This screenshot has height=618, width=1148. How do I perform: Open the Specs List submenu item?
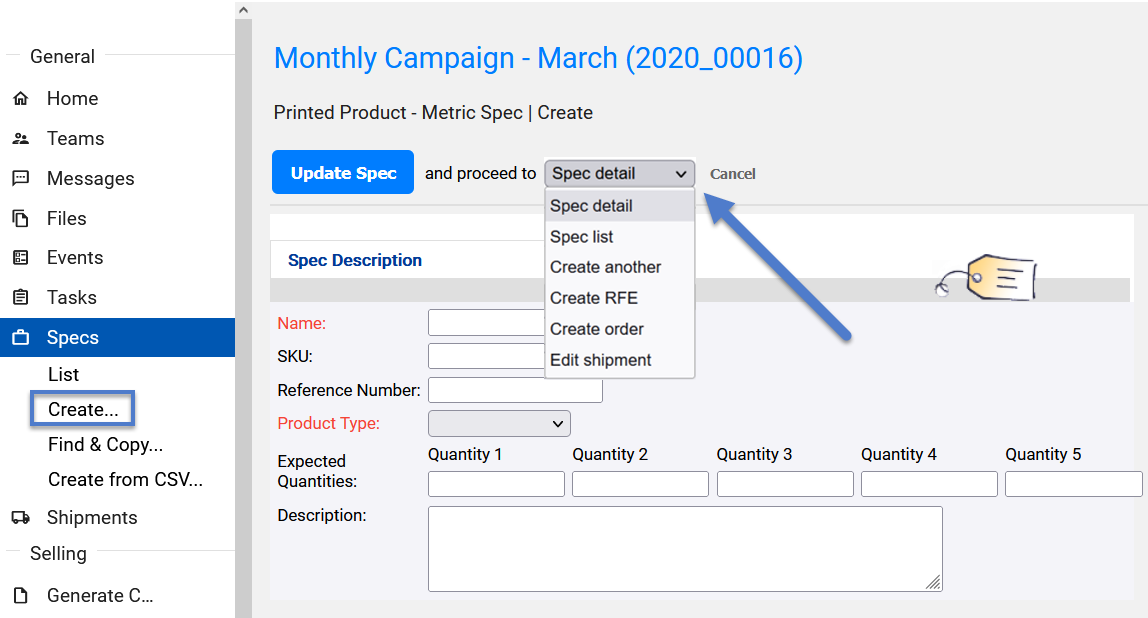pos(64,374)
